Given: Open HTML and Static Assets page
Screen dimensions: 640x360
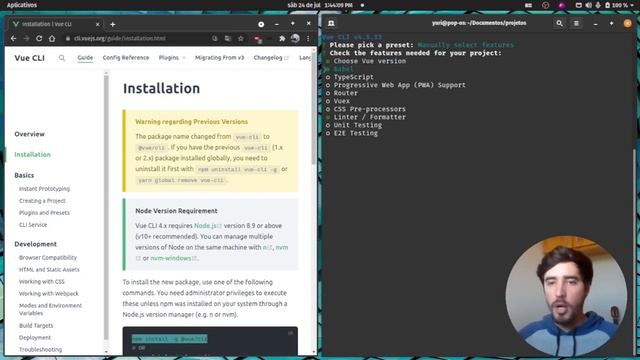Looking at the screenshot, I should coord(49,270).
